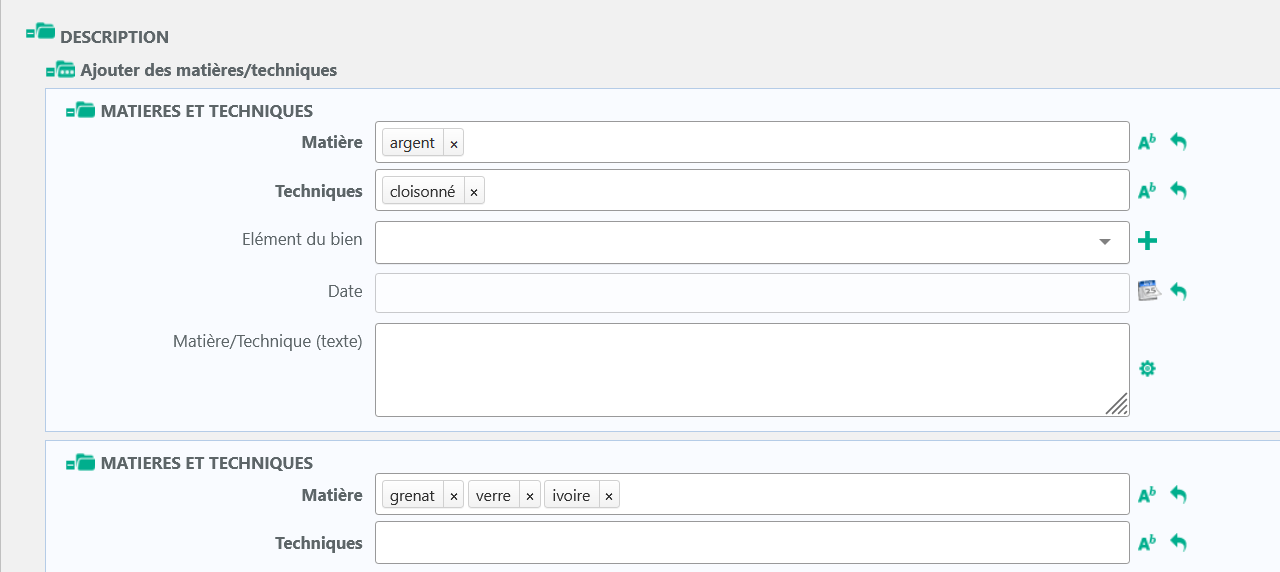The width and height of the screenshot is (1280, 572).
Task: Remove the argent tag from Matière
Action: tap(454, 144)
